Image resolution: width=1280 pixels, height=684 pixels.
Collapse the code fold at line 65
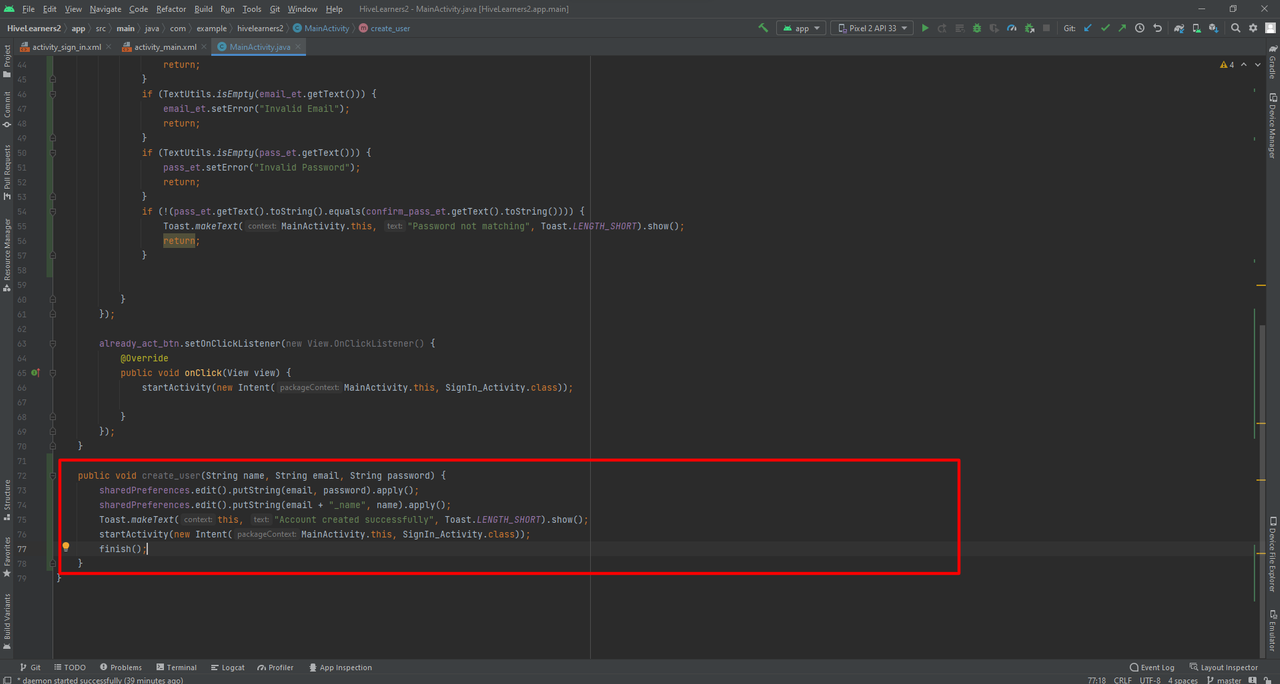tap(53, 372)
